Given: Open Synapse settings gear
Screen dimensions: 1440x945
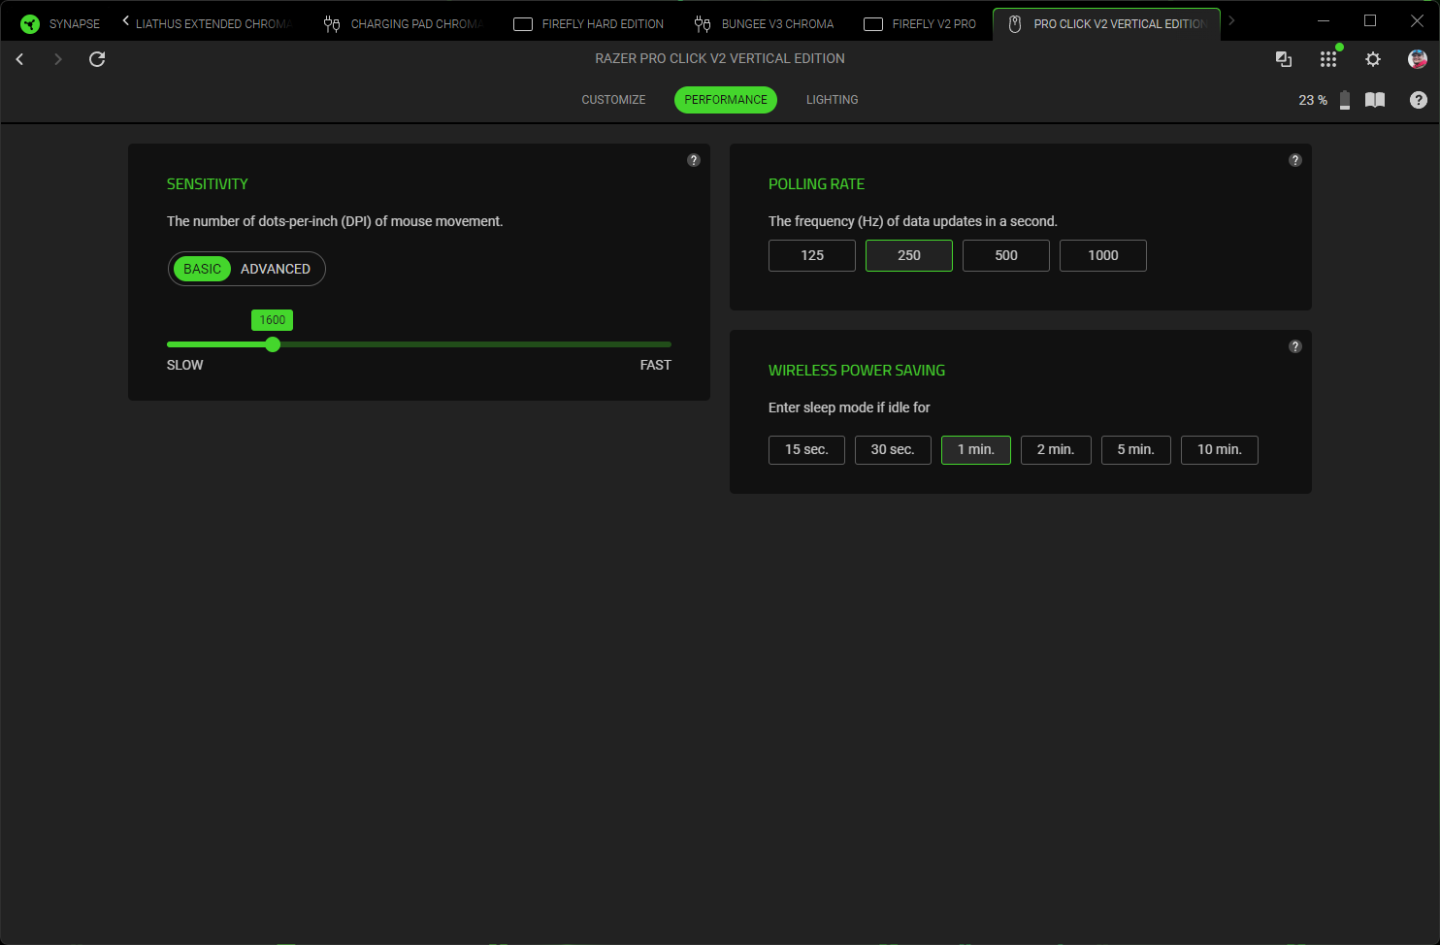Looking at the screenshot, I should (1373, 59).
